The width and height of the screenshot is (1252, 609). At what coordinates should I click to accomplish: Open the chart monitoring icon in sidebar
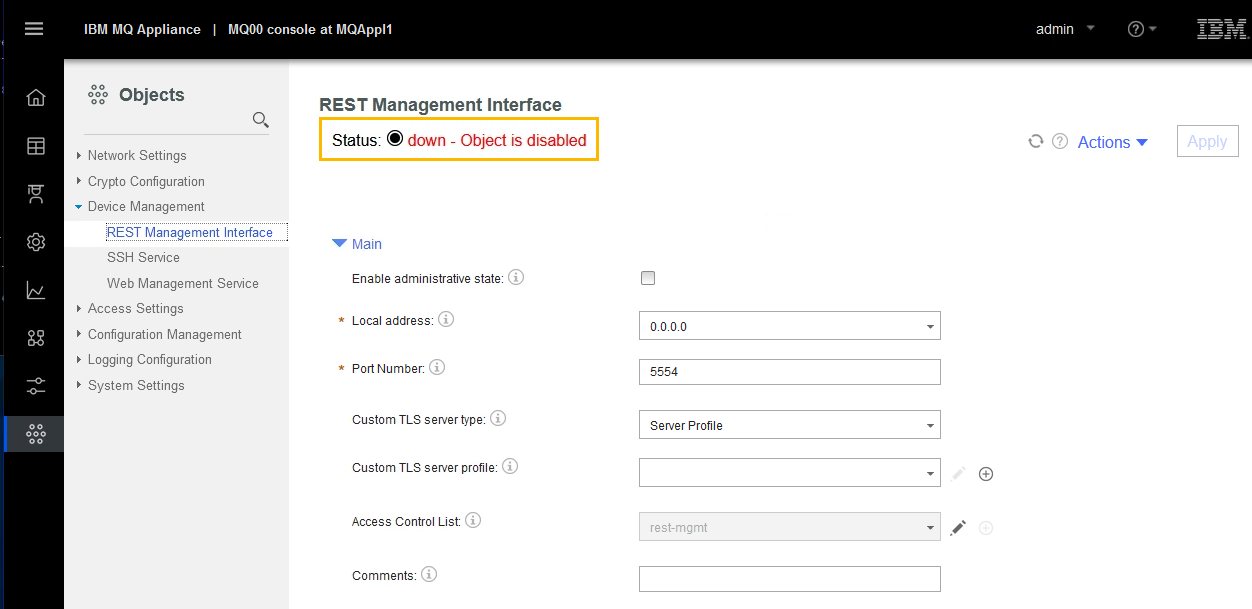tap(36, 290)
